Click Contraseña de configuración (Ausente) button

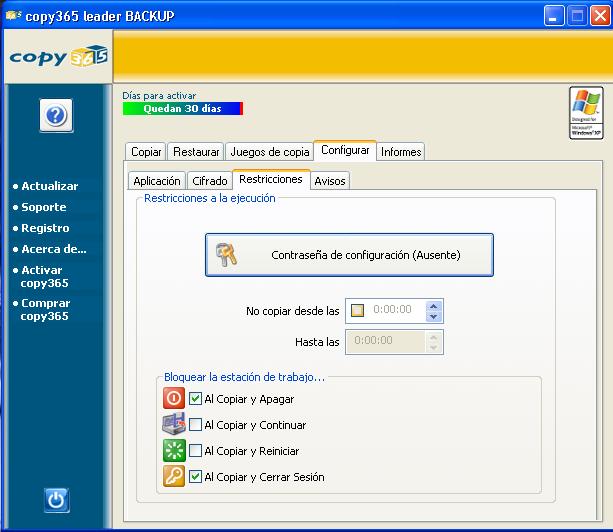tap(349, 255)
